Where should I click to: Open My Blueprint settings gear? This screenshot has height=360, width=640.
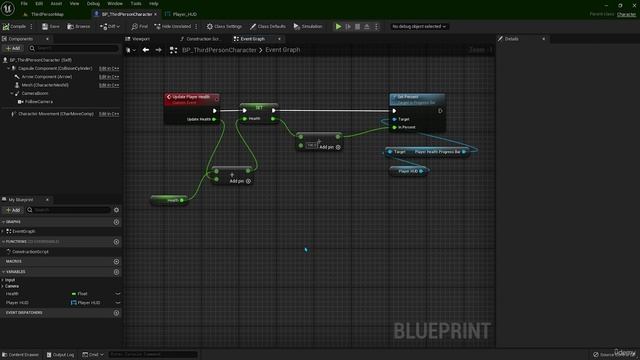coord(116,210)
